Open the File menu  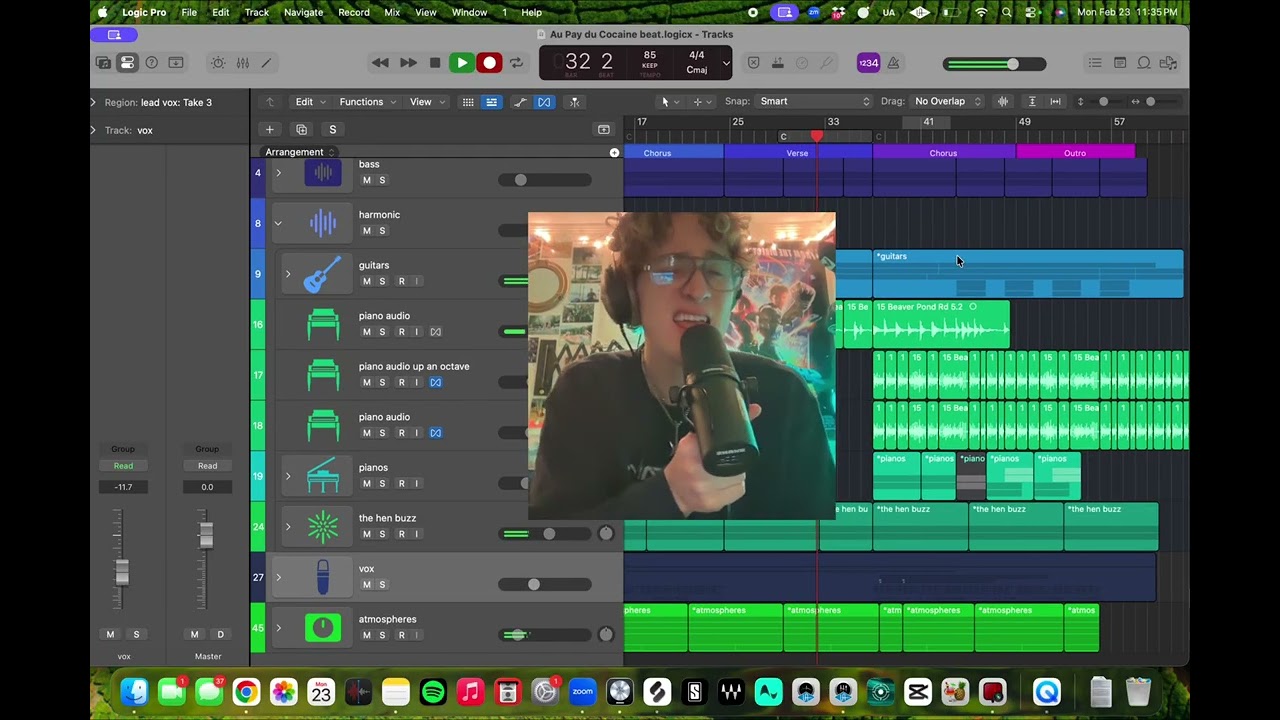coord(189,12)
